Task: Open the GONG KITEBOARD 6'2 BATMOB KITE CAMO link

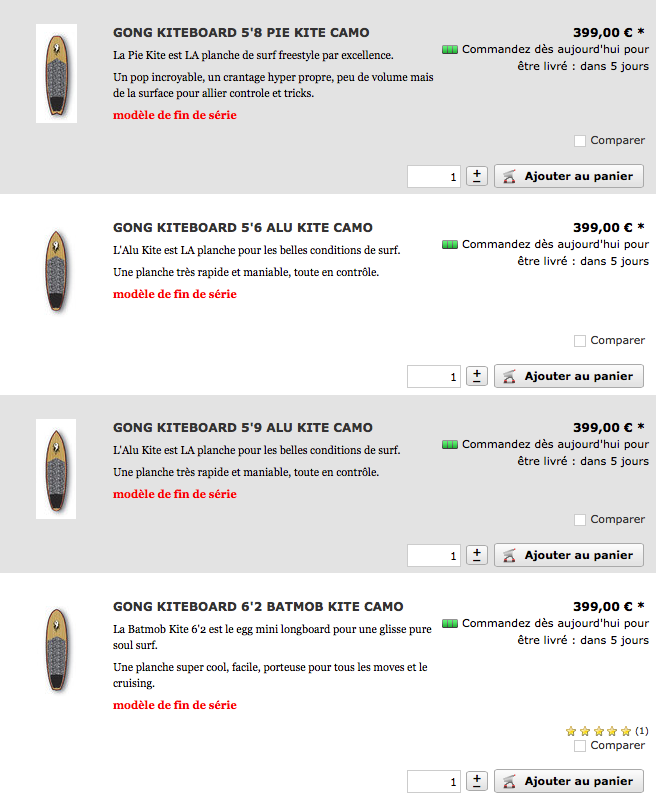Action: click(258, 607)
